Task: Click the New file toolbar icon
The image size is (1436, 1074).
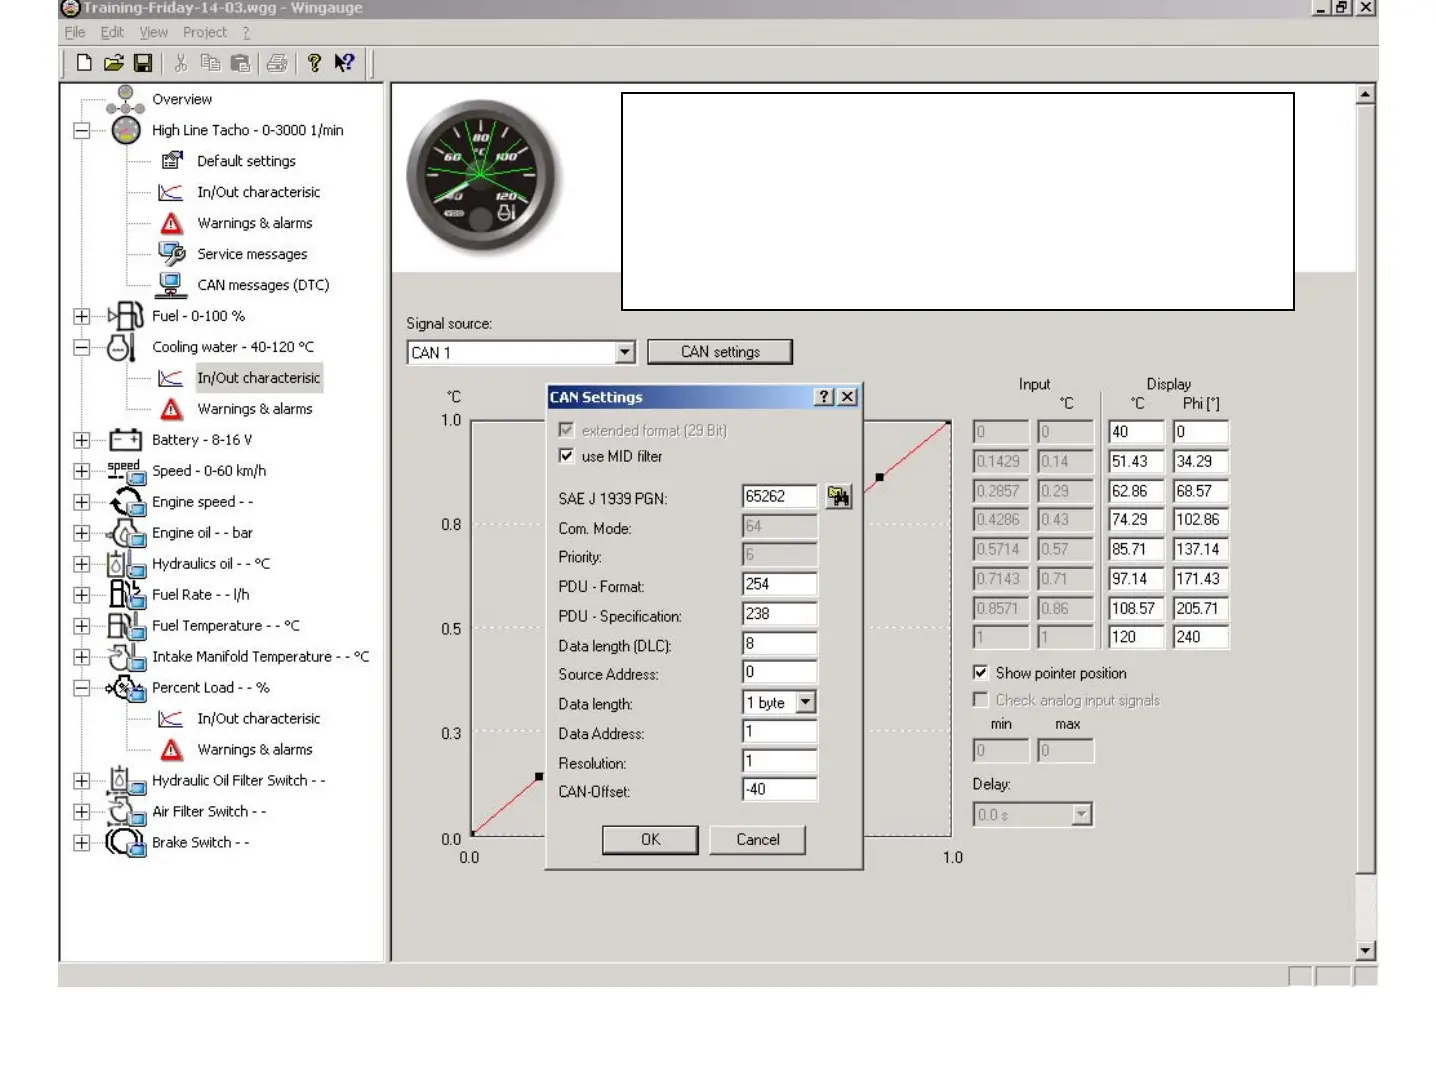Action: (x=85, y=63)
